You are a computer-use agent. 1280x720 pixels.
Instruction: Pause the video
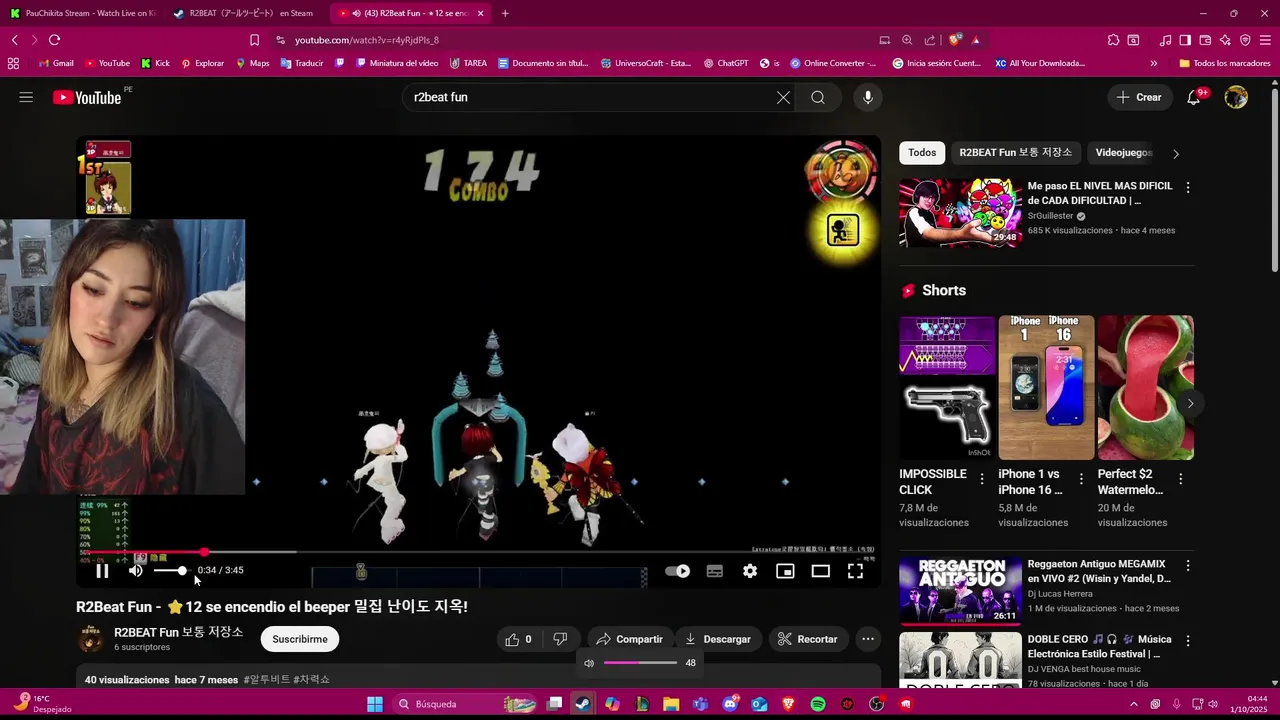[102, 571]
